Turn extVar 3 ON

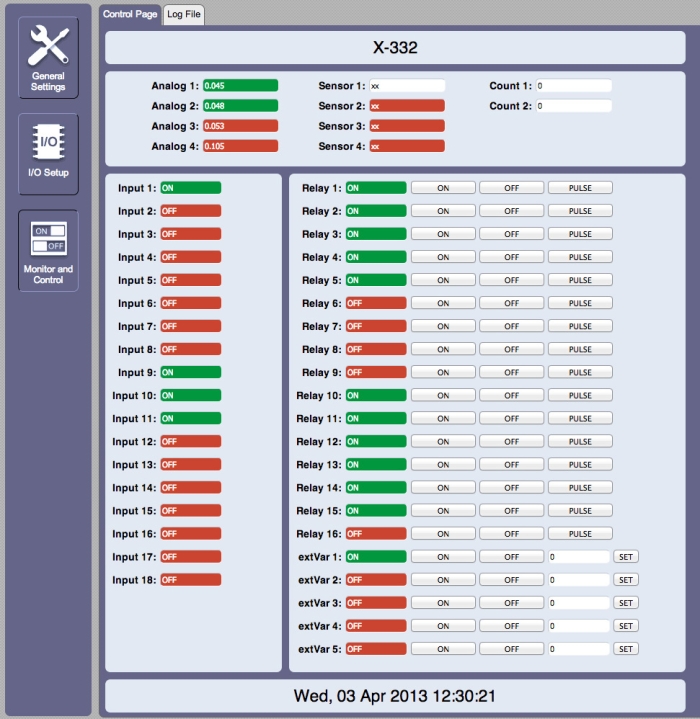click(x=443, y=603)
